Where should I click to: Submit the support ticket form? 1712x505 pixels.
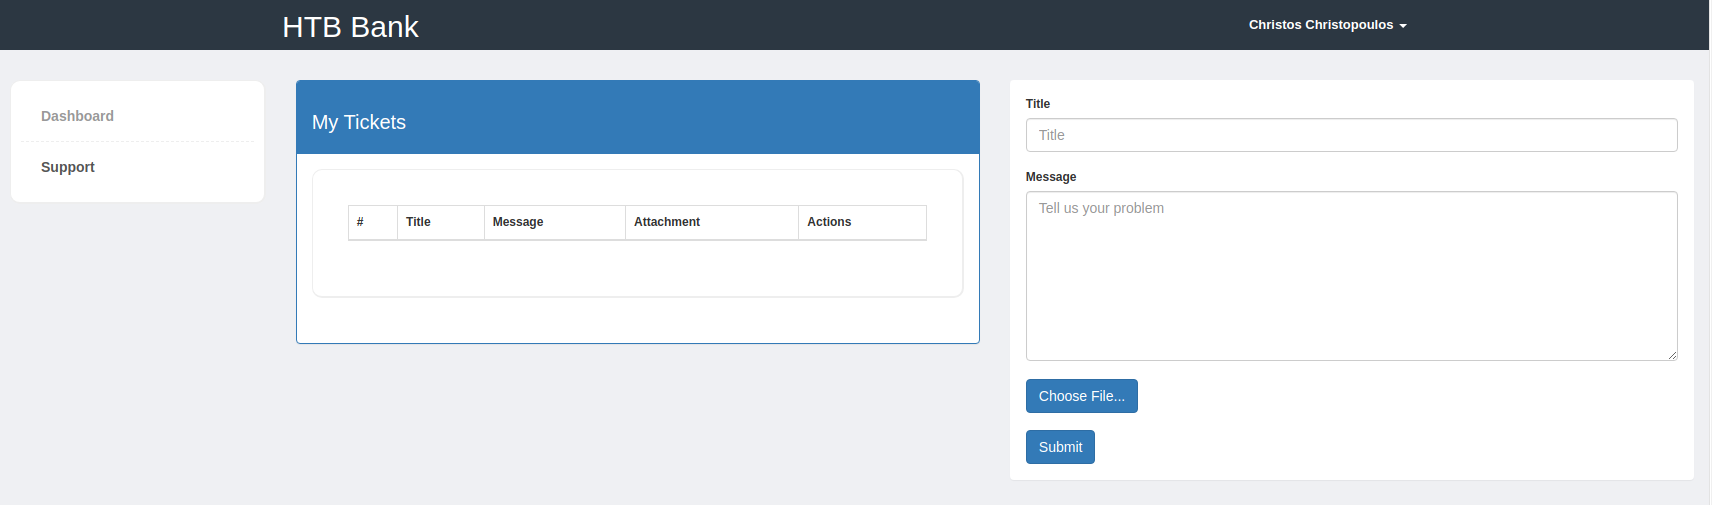(1060, 447)
